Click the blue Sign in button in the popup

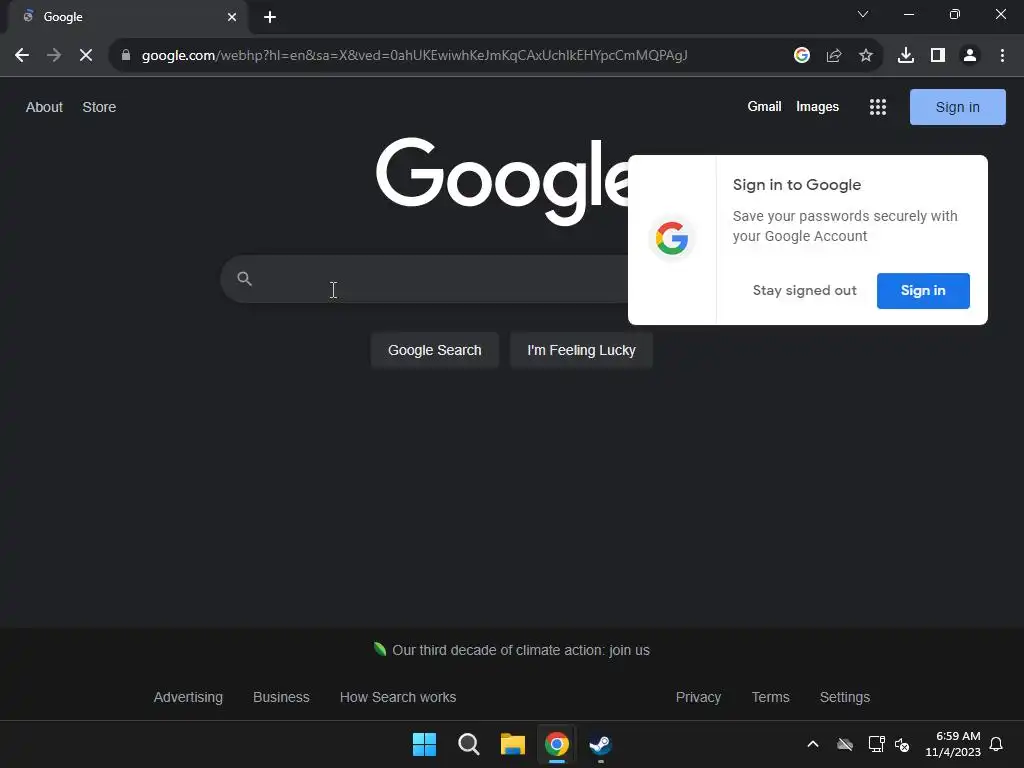click(923, 291)
